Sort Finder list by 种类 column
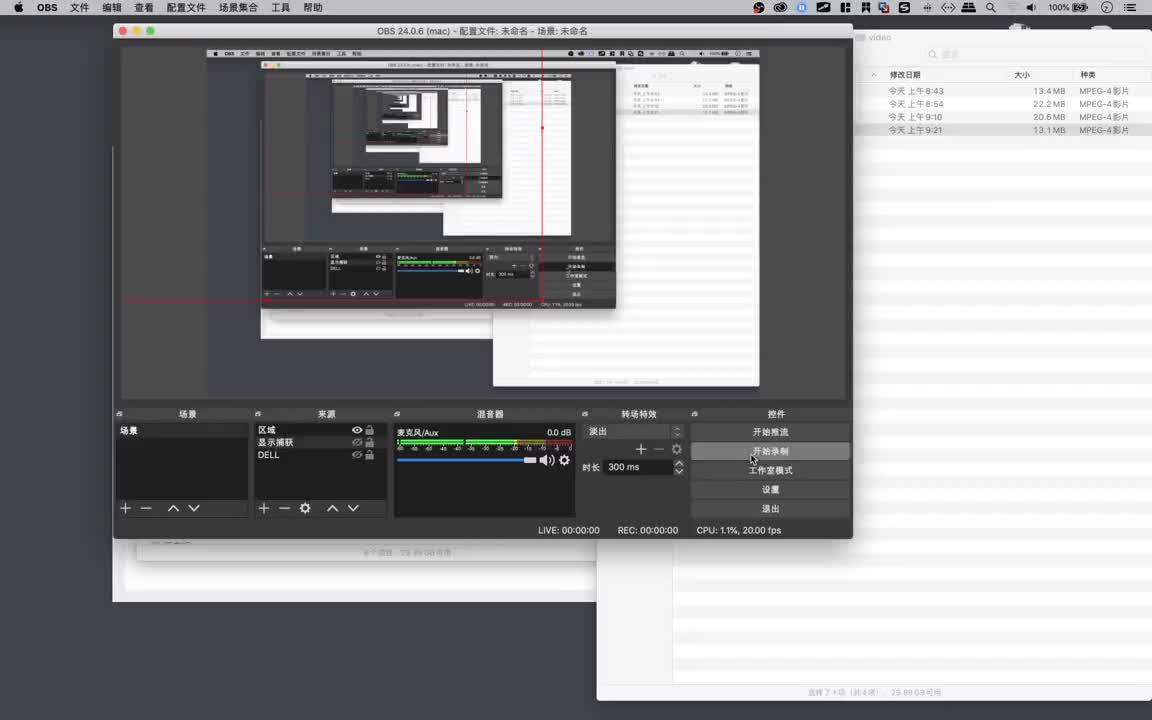Screen dimensions: 1152x720 click(x=1087, y=75)
